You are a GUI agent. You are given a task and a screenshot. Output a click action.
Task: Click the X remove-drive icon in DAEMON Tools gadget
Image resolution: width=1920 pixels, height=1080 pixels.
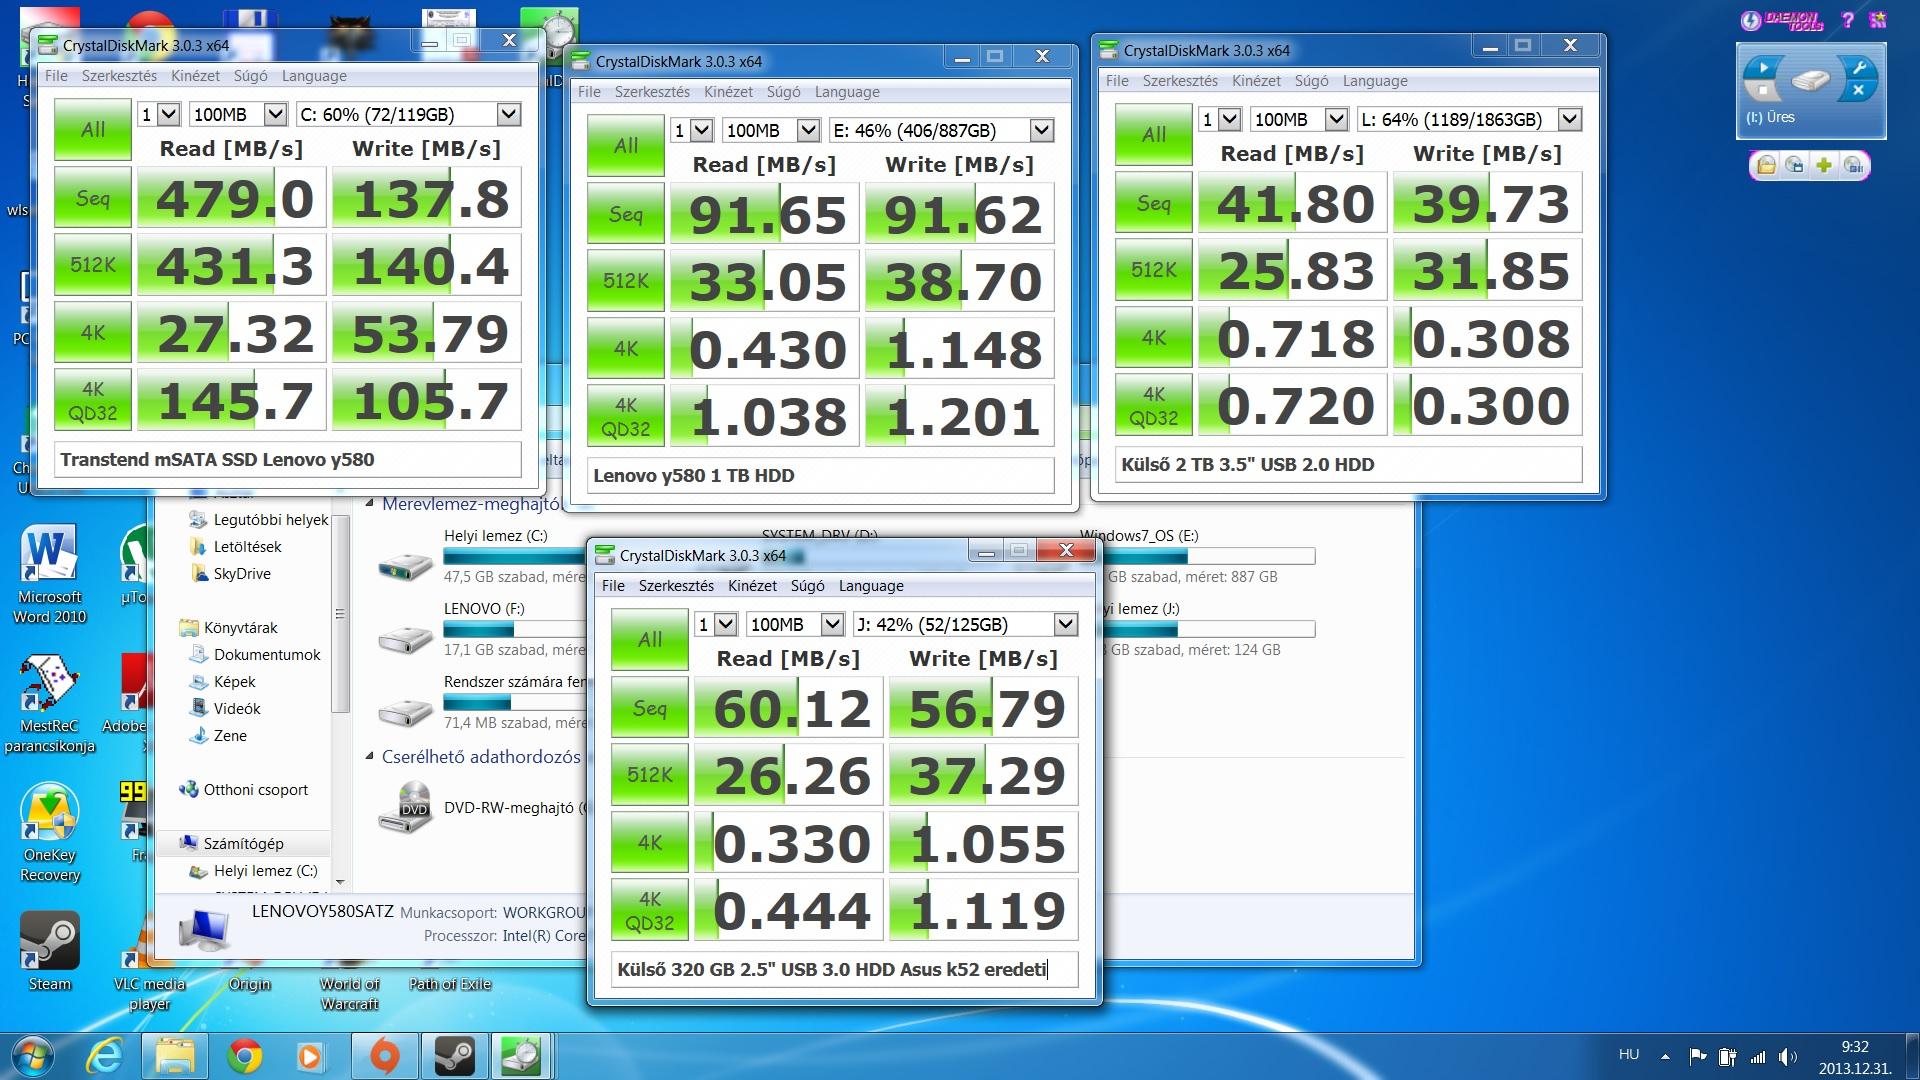coord(1859,91)
